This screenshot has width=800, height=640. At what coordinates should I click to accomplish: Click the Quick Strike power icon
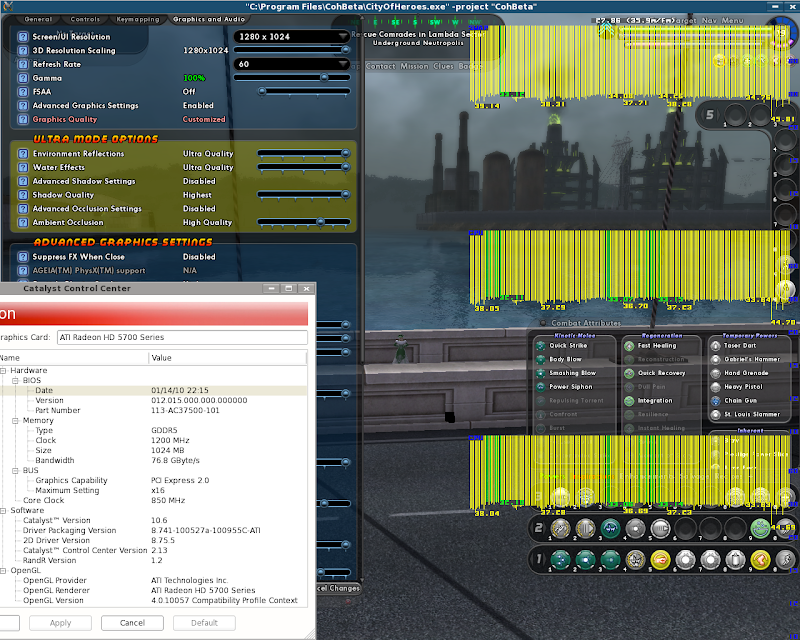coord(540,345)
